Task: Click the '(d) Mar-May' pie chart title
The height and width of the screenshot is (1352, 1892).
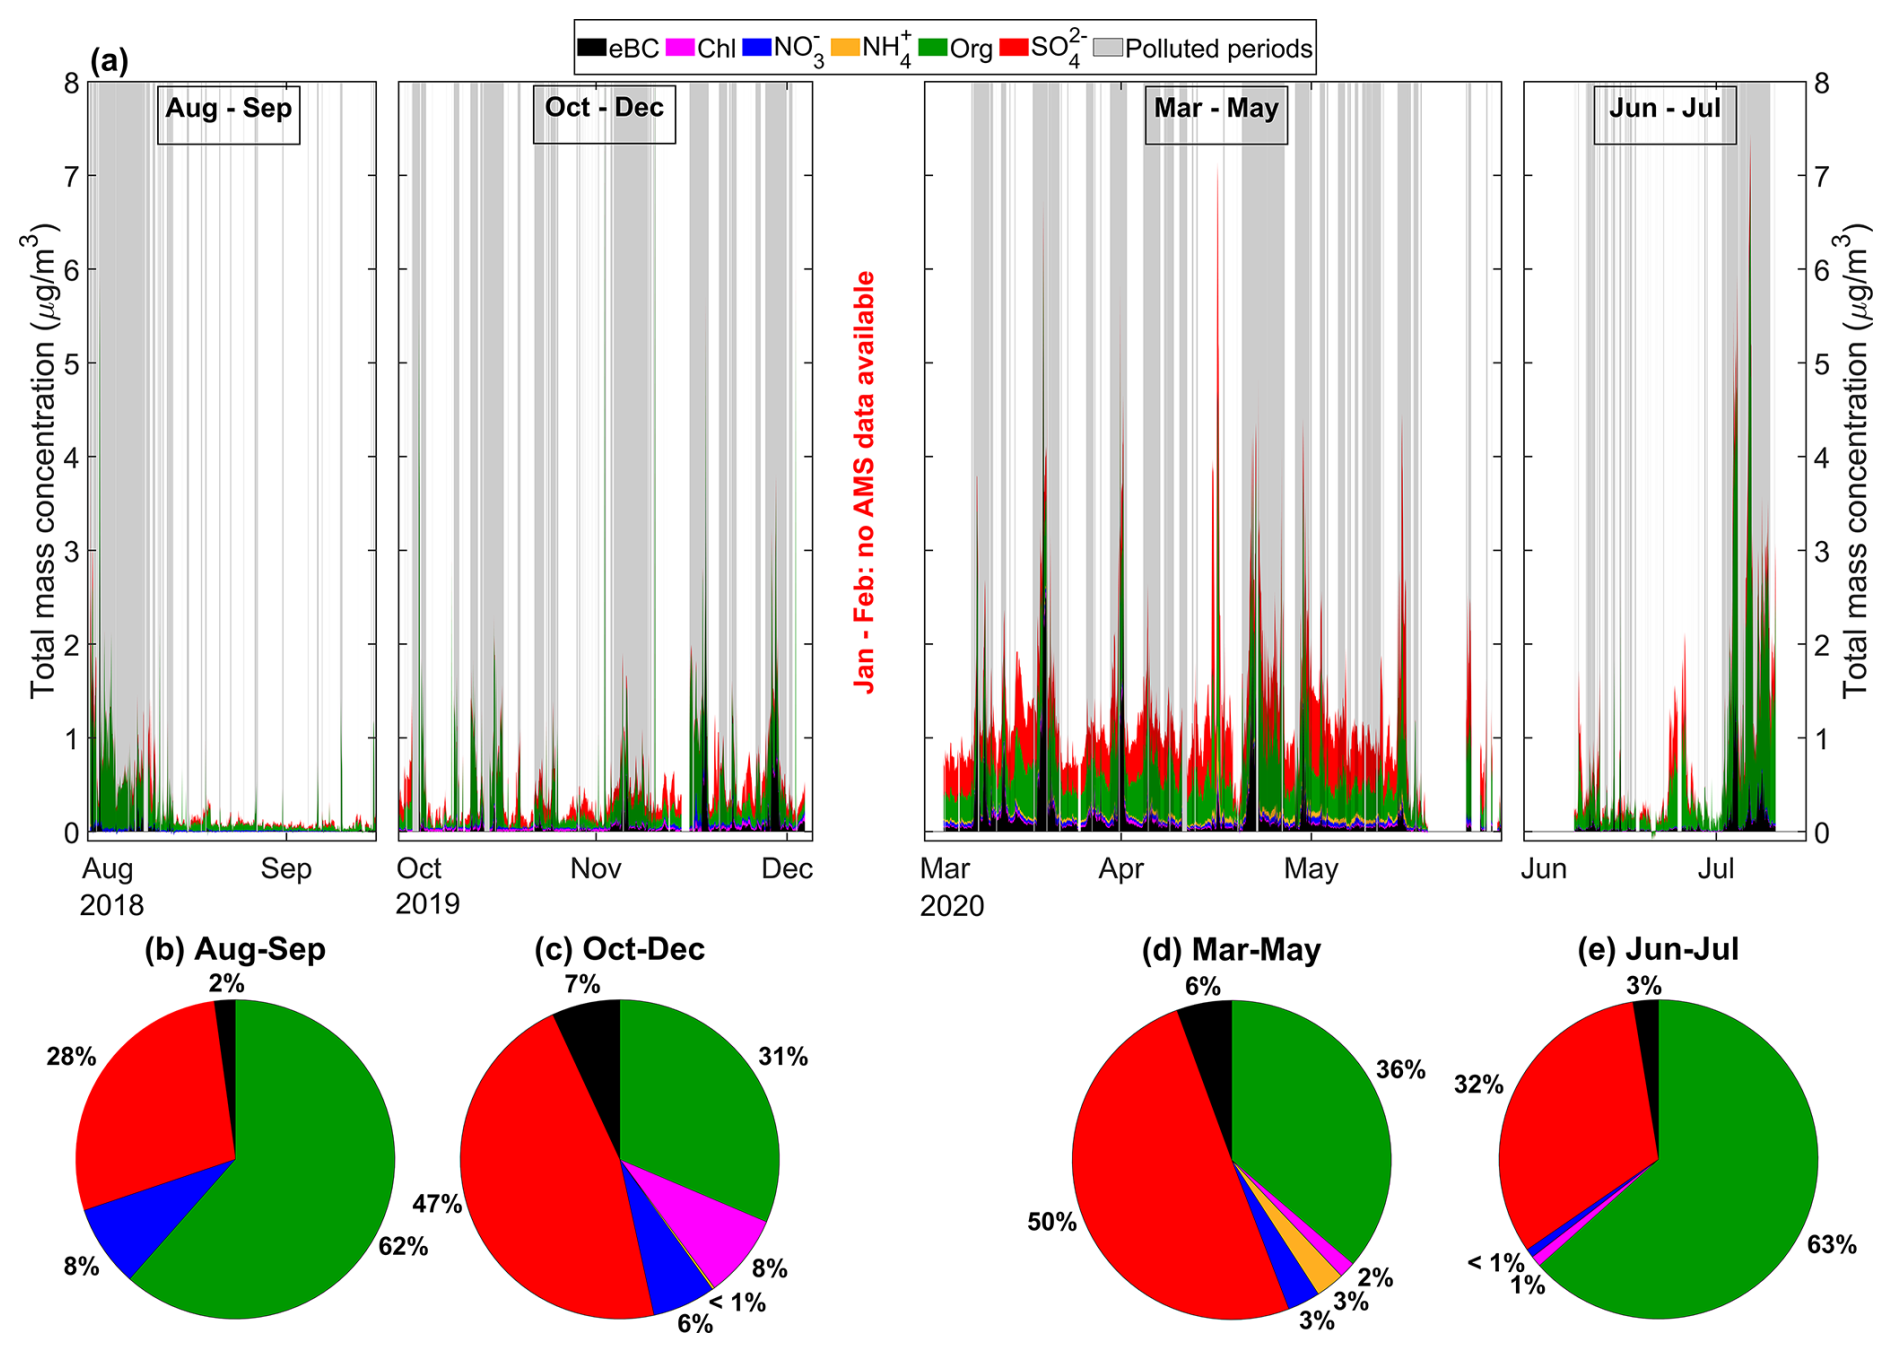Action: [x=1231, y=949]
